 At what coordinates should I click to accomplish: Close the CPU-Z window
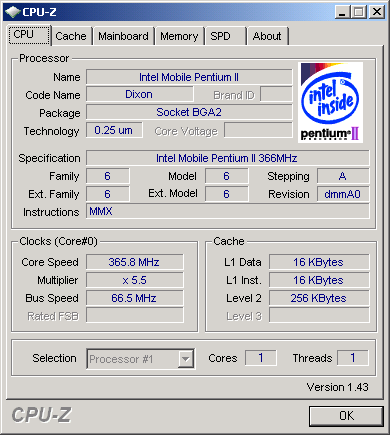point(377,12)
